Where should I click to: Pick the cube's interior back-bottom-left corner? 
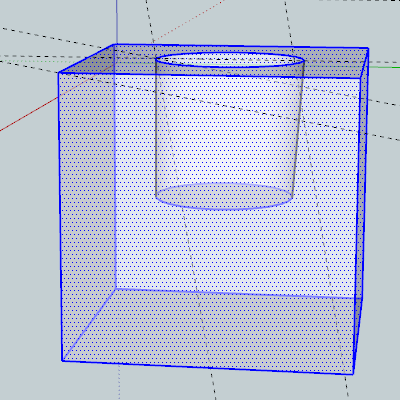click(116, 289)
